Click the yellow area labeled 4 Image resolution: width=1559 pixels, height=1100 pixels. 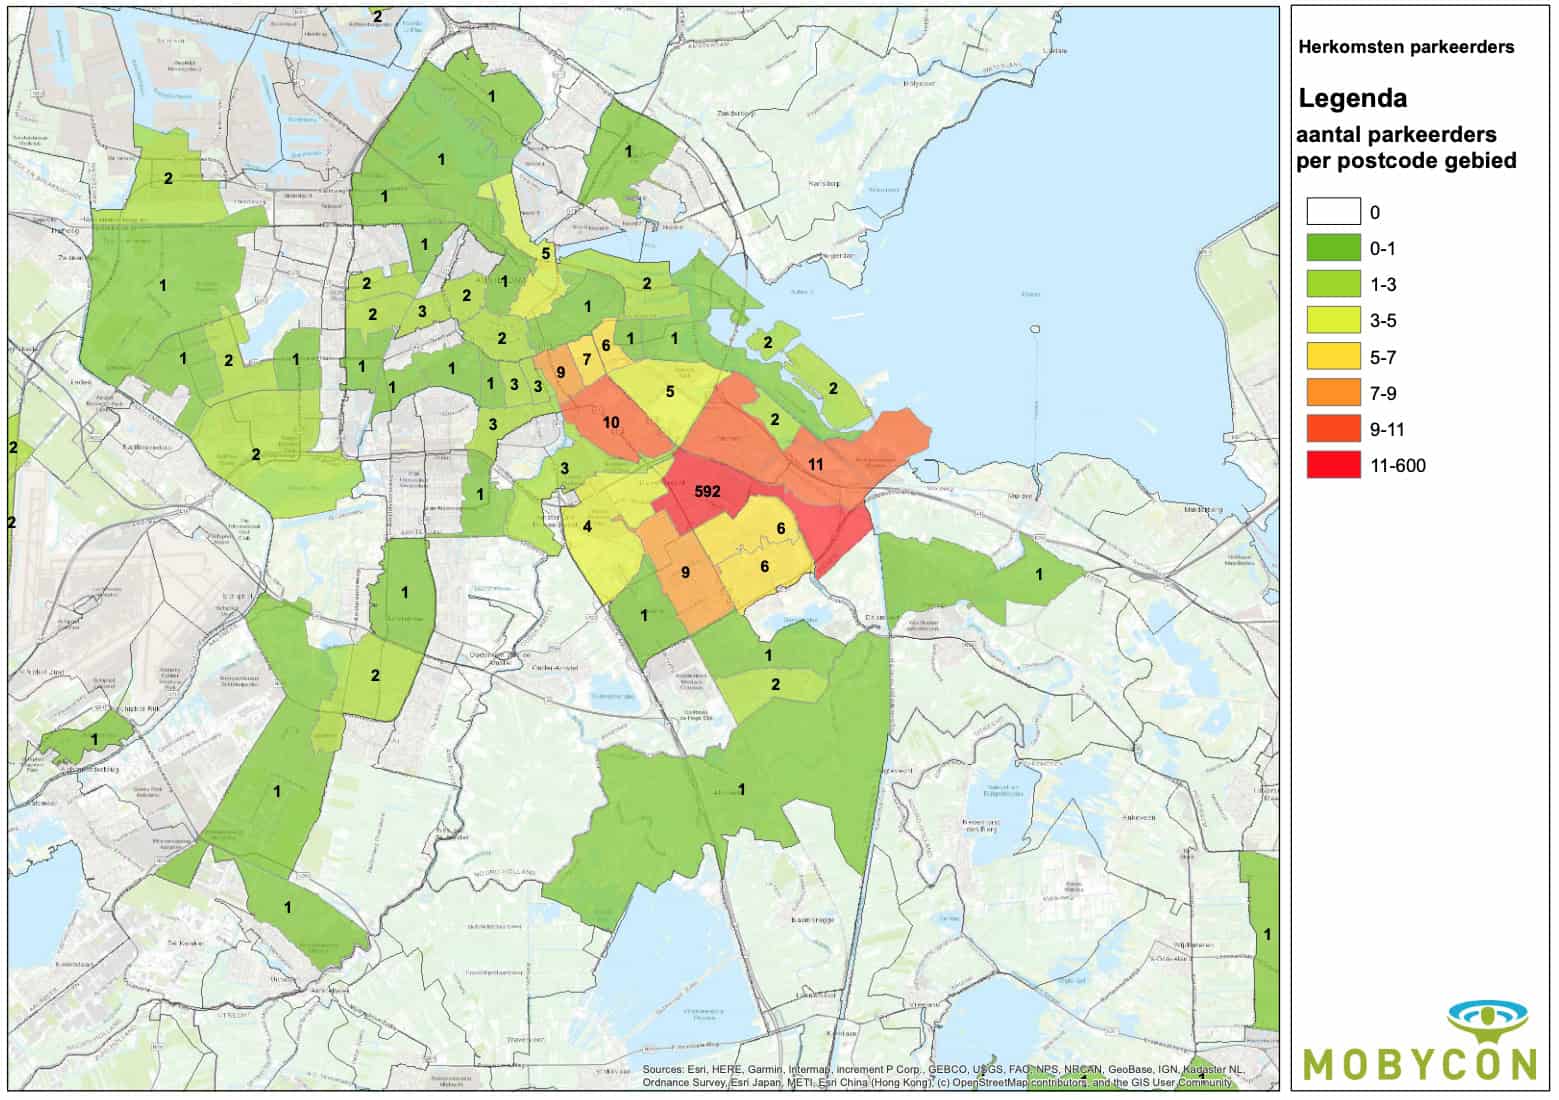(587, 527)
